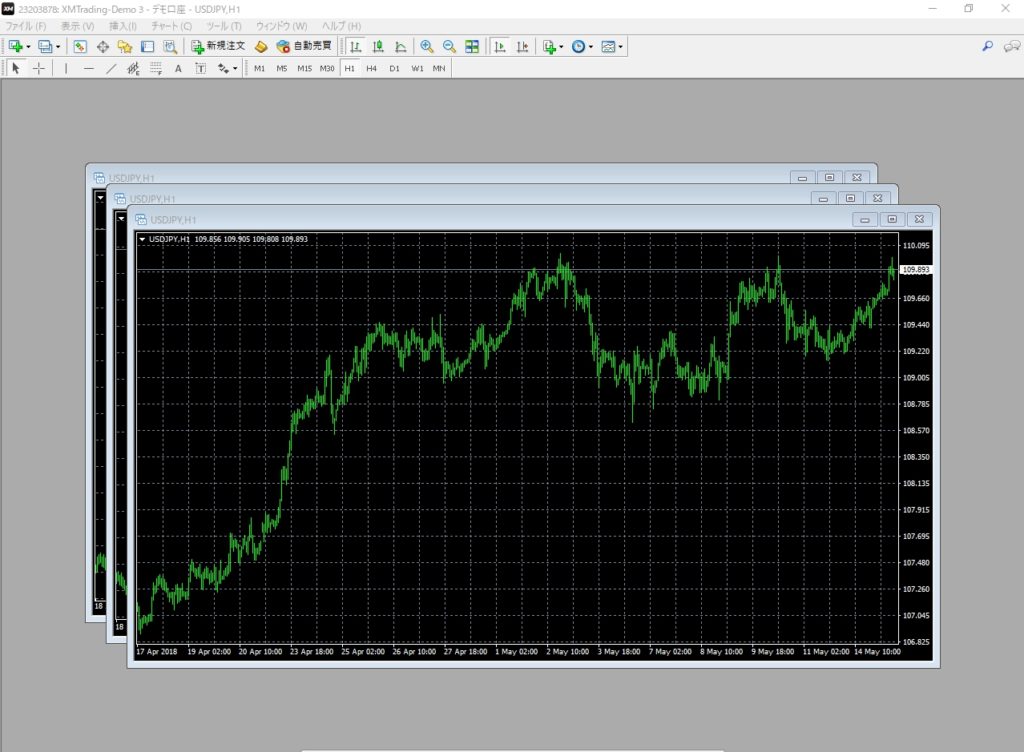Open the new chart dropdown arrow
Screen dimensions: 1024x752
[28, 46]
